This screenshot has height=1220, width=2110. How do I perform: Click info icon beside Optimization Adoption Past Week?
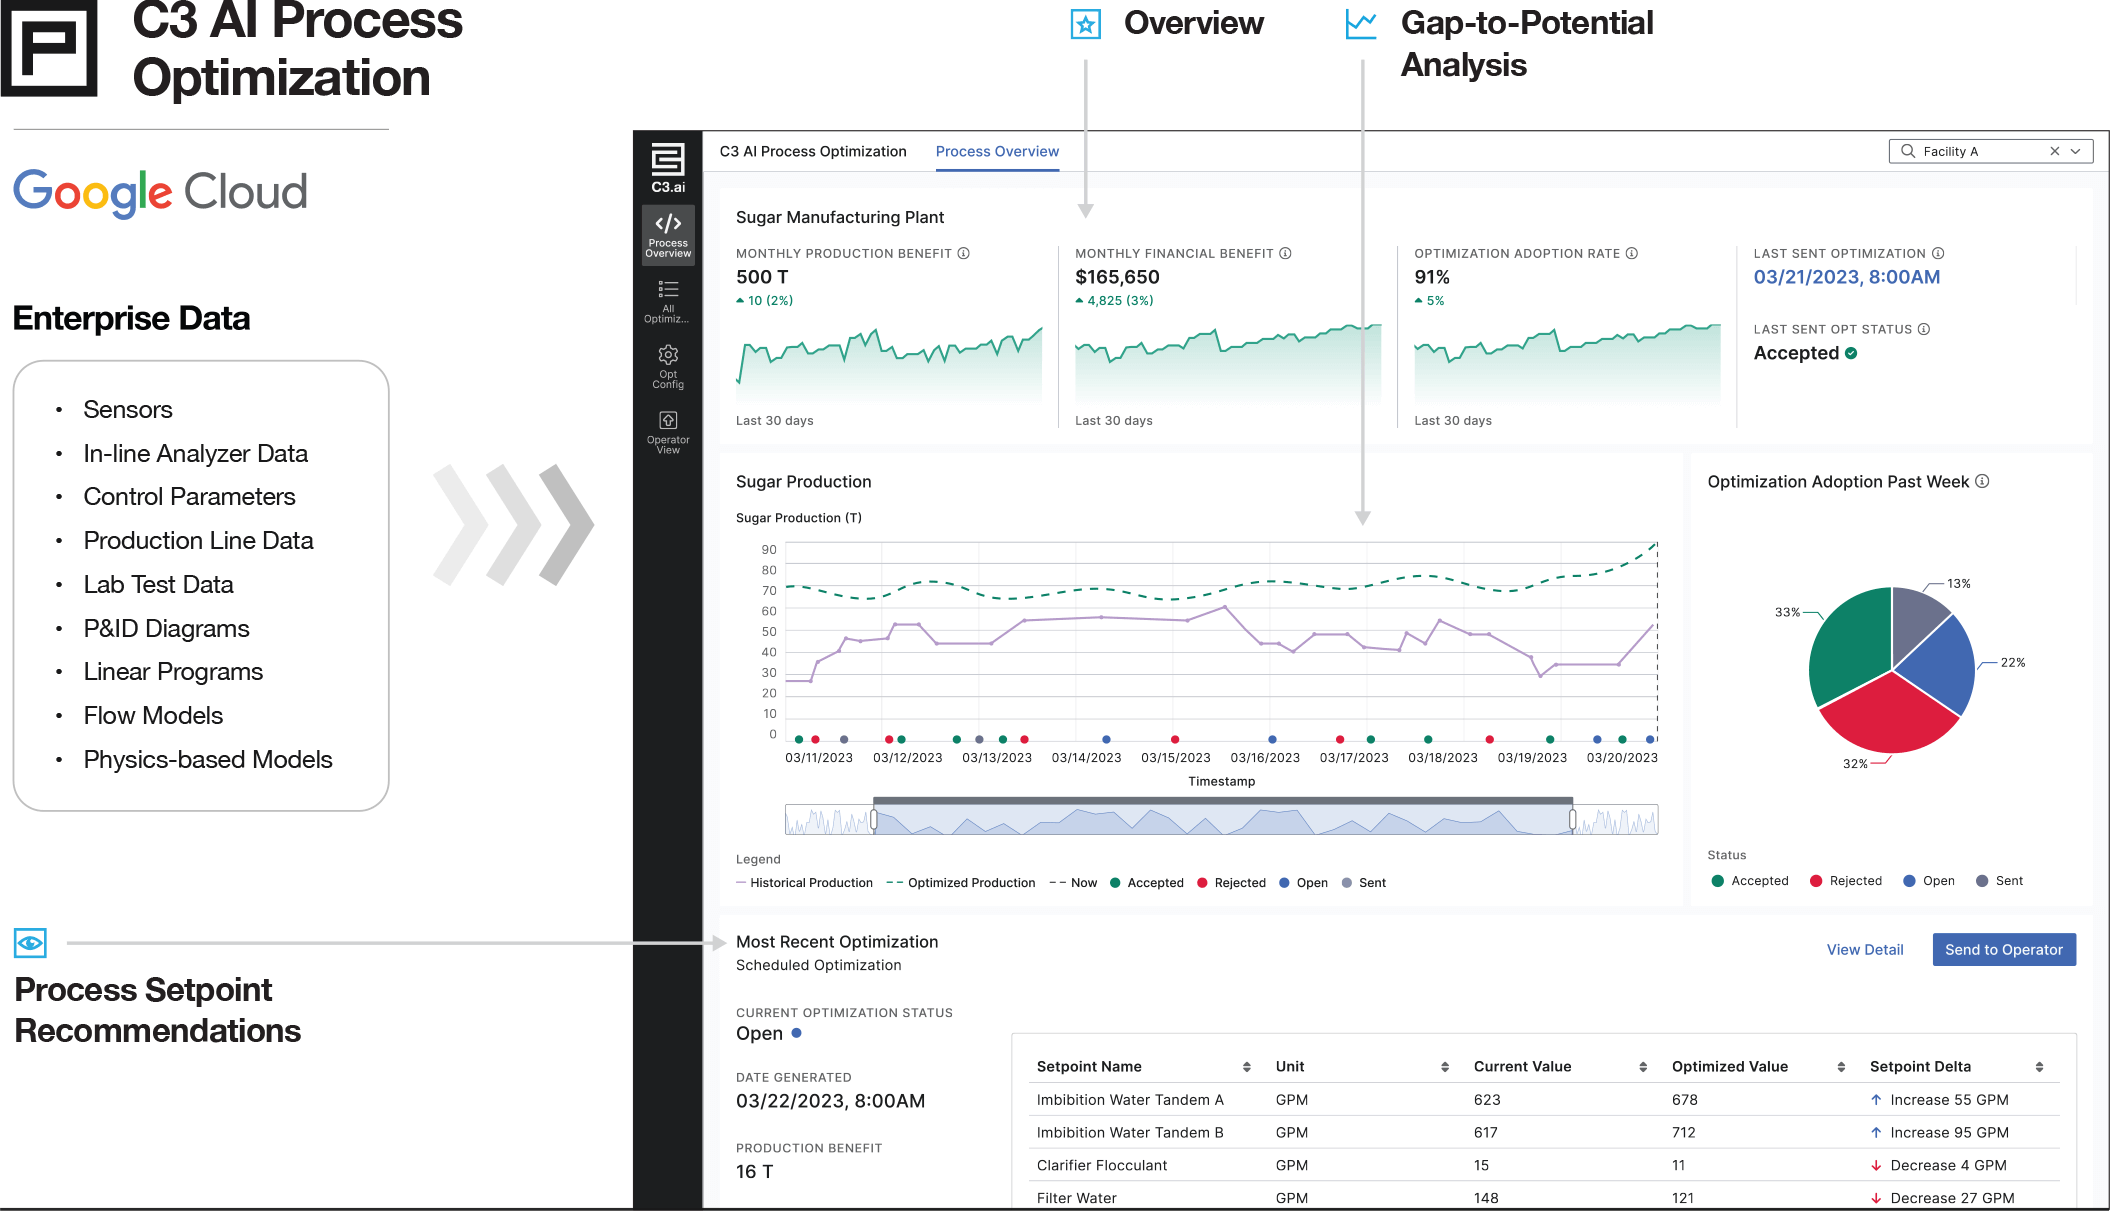1982,481
